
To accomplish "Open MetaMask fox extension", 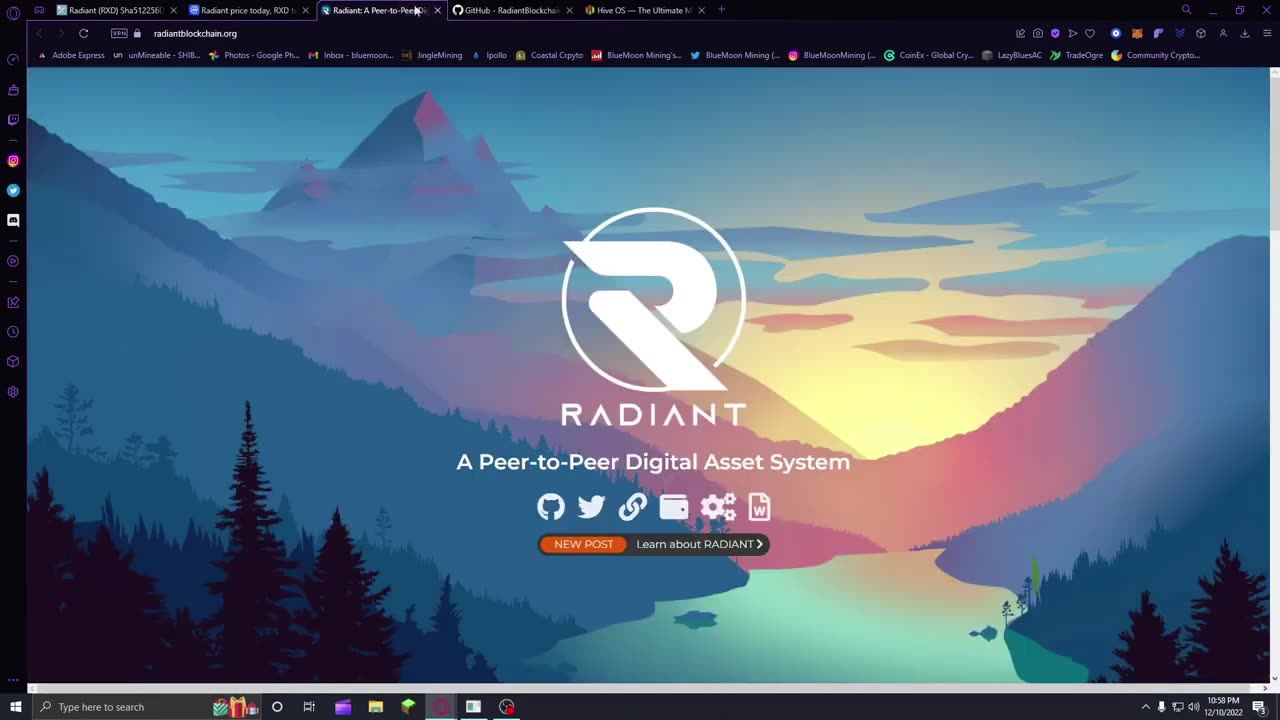I will click(1137, 33).
